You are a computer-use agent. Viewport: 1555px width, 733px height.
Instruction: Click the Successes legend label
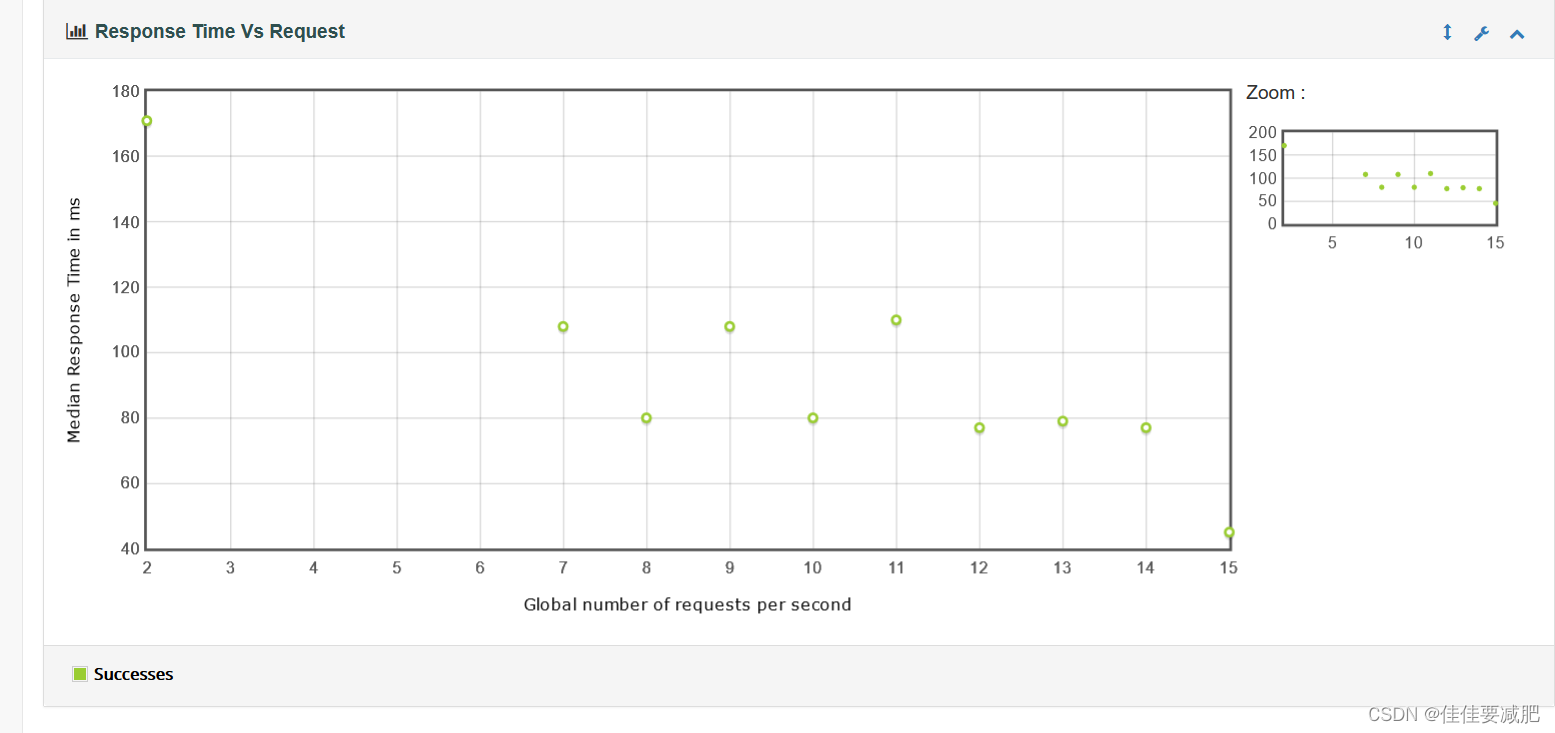coord(134,674)
